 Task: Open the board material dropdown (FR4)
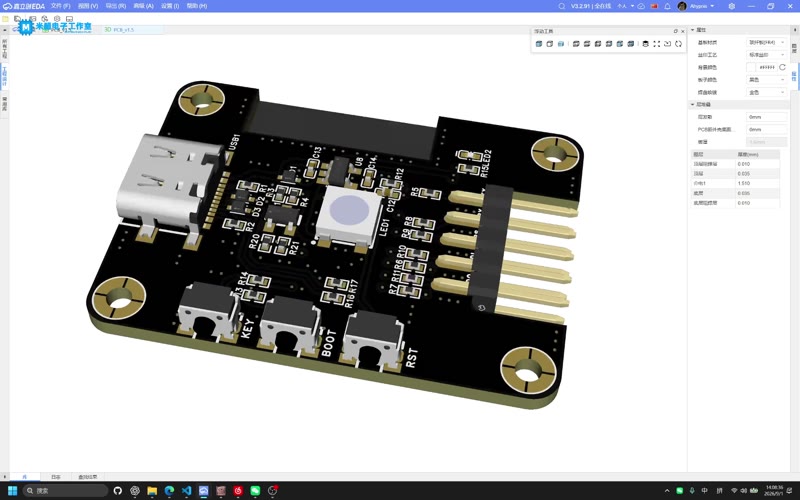pyautogui.click(x=766, y=42)
